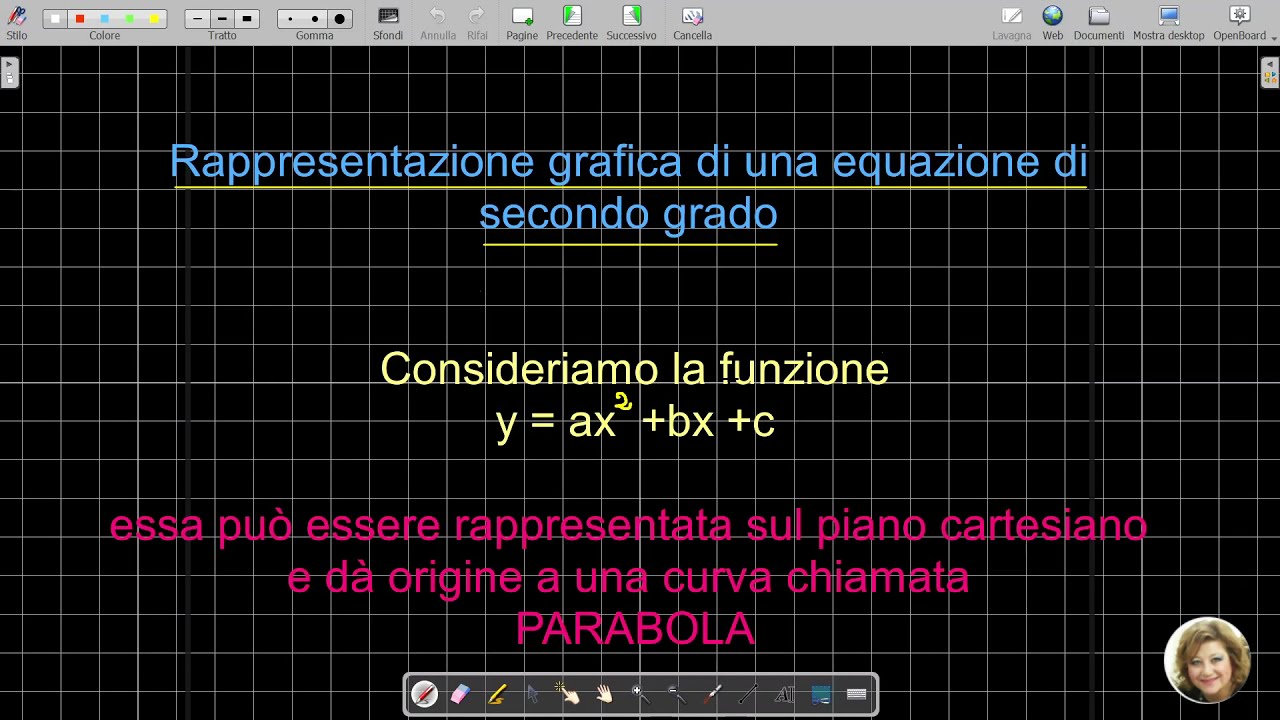Expand the right library panel tab
Image resolution: width=1280 pixels, height=720 pixels.
(1270, 72)
